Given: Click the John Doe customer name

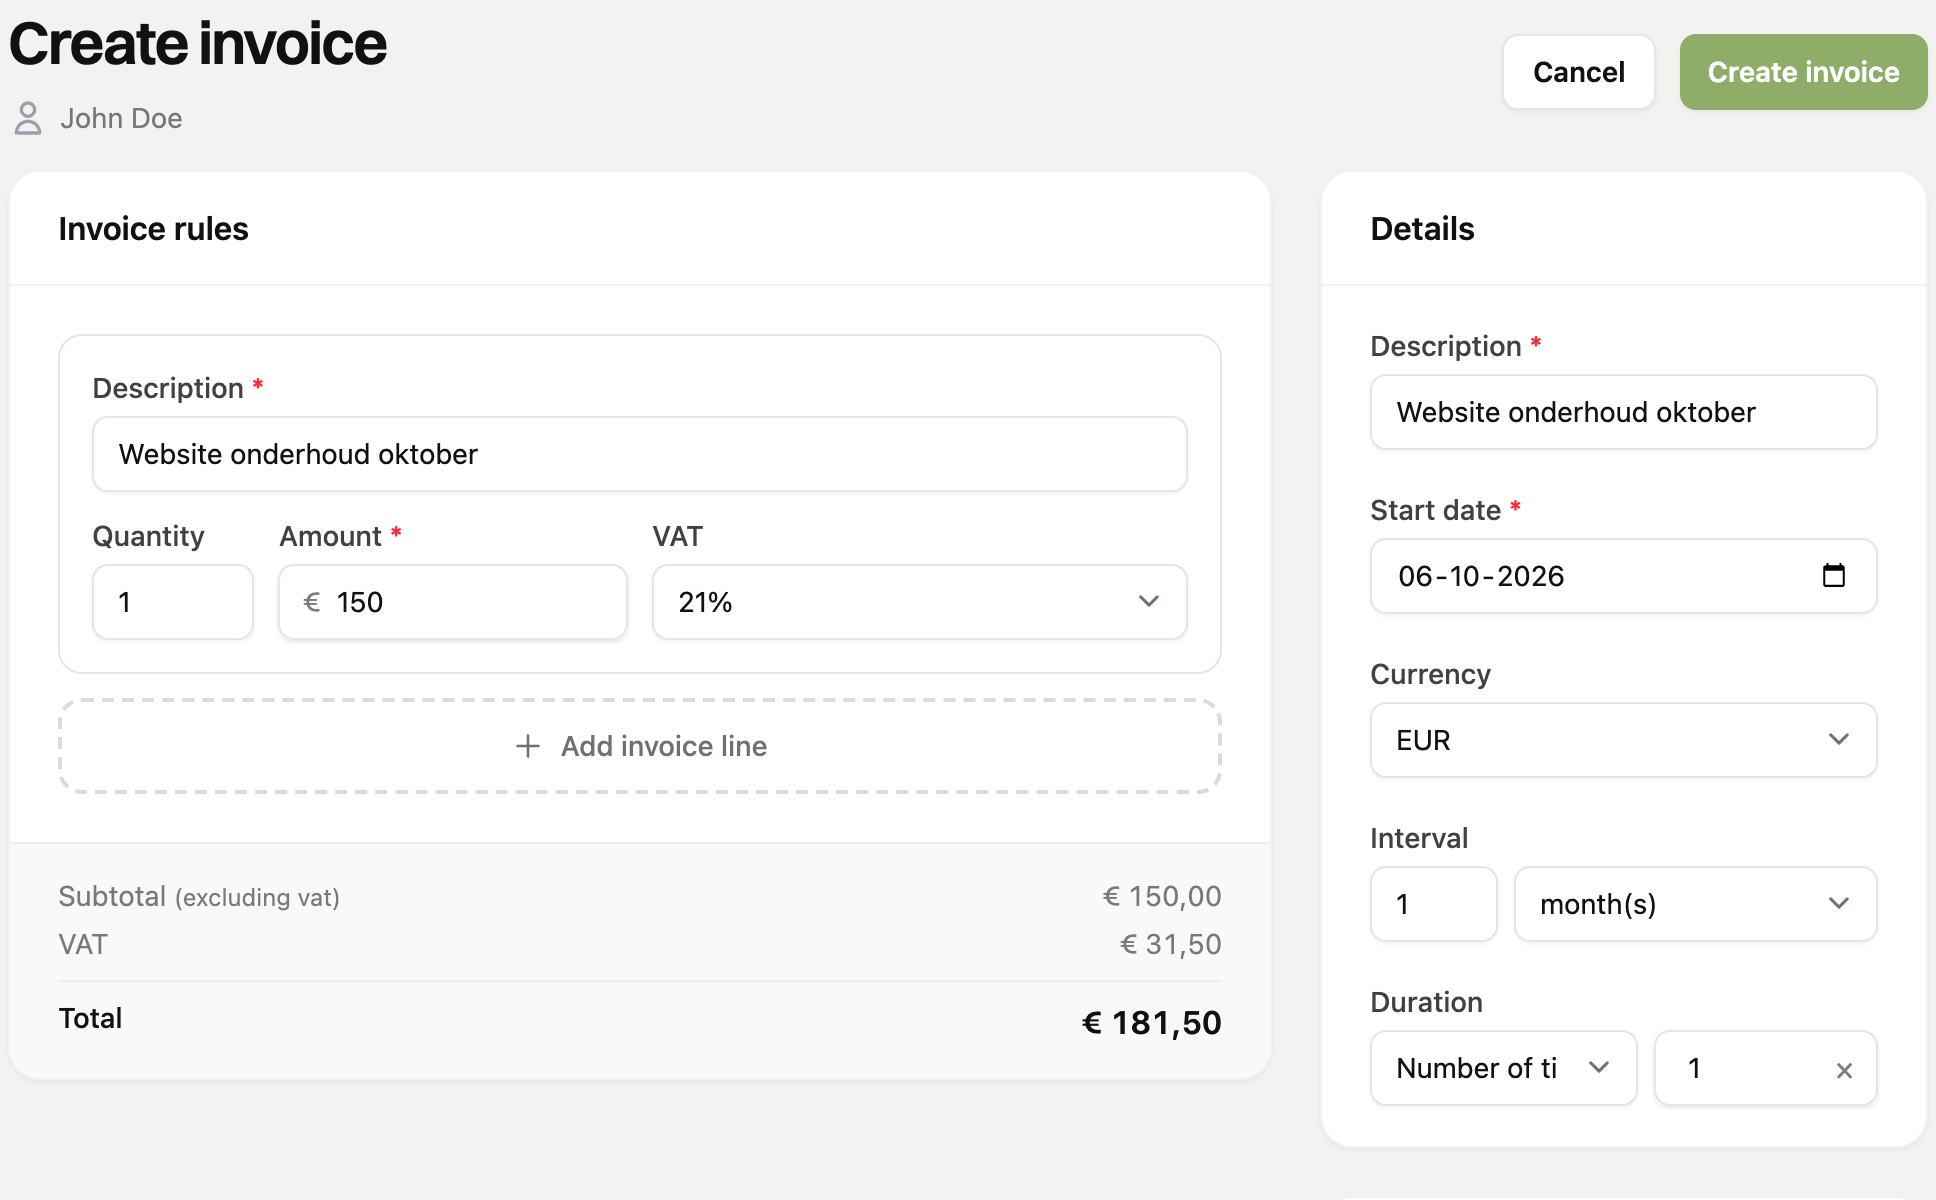Looking at the screenshot, I should click(x=121, y=118).
